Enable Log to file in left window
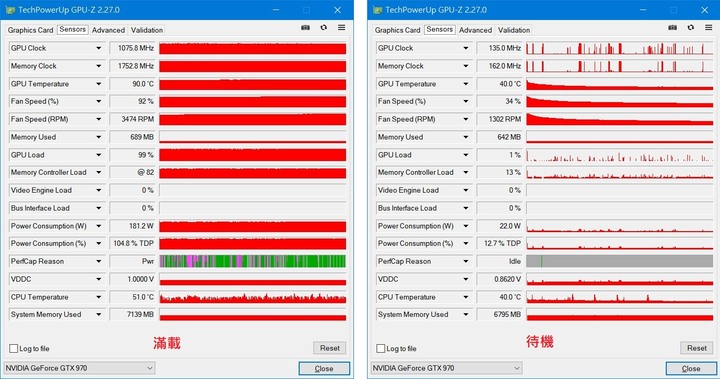This screenshot has width=720, height=379. click(x=14, y=349)
